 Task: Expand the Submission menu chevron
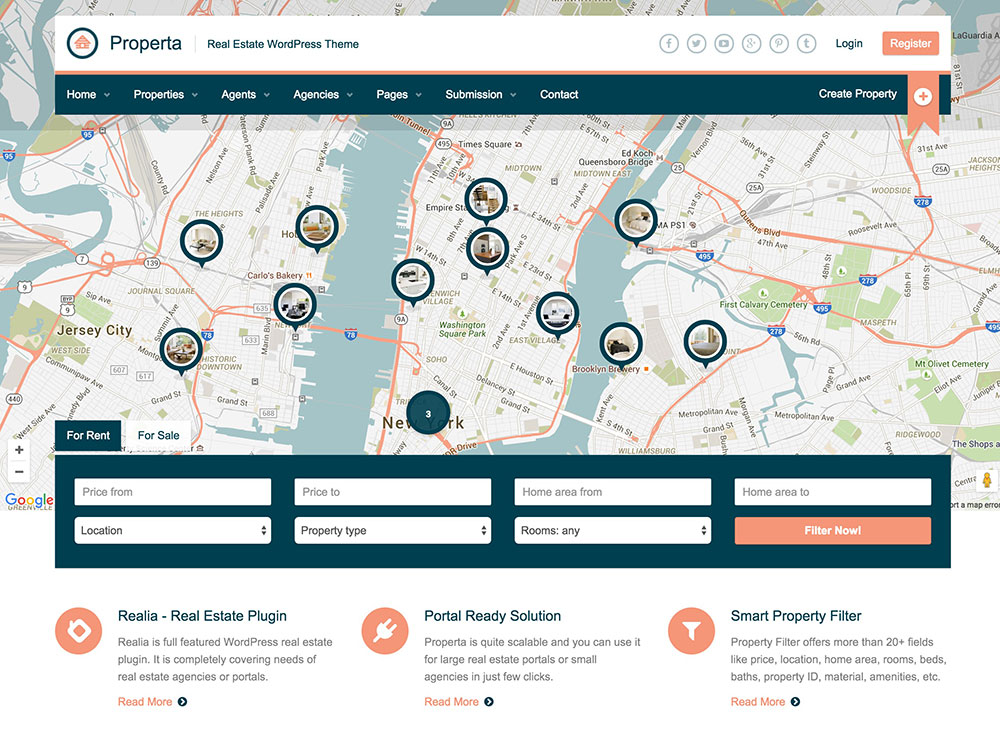point(513,95)
